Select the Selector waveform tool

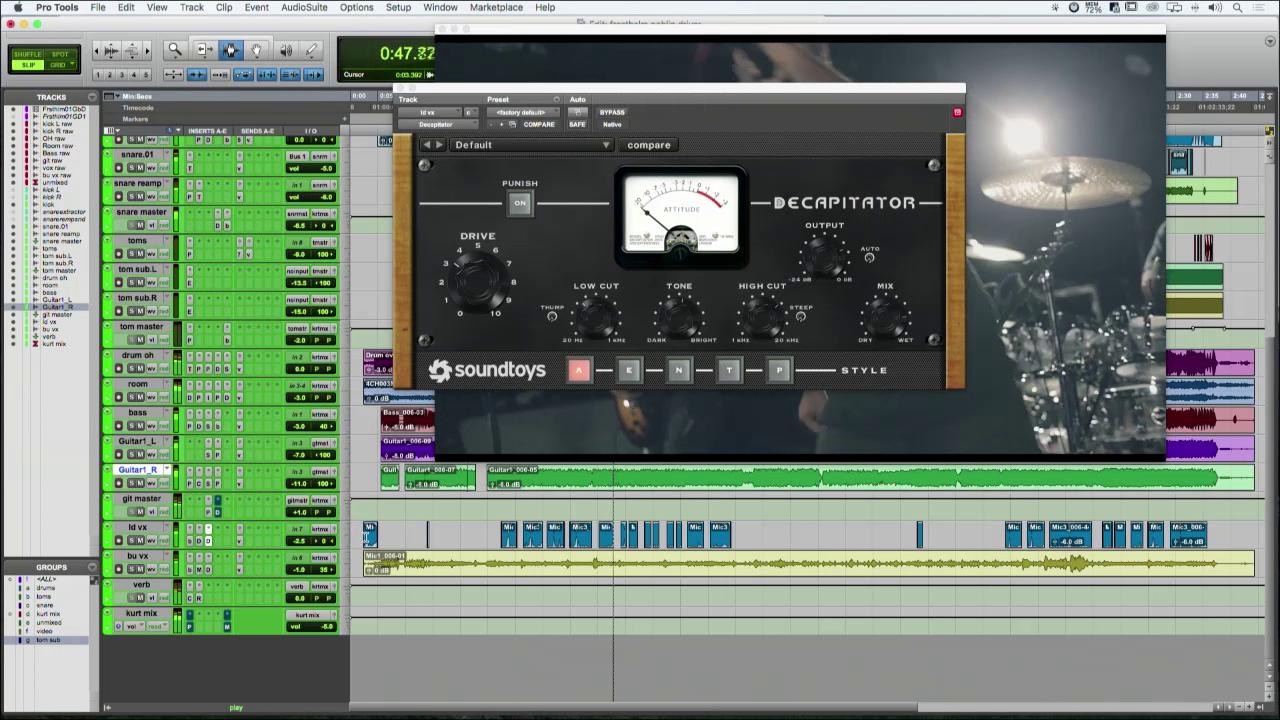tap(231, 50)
